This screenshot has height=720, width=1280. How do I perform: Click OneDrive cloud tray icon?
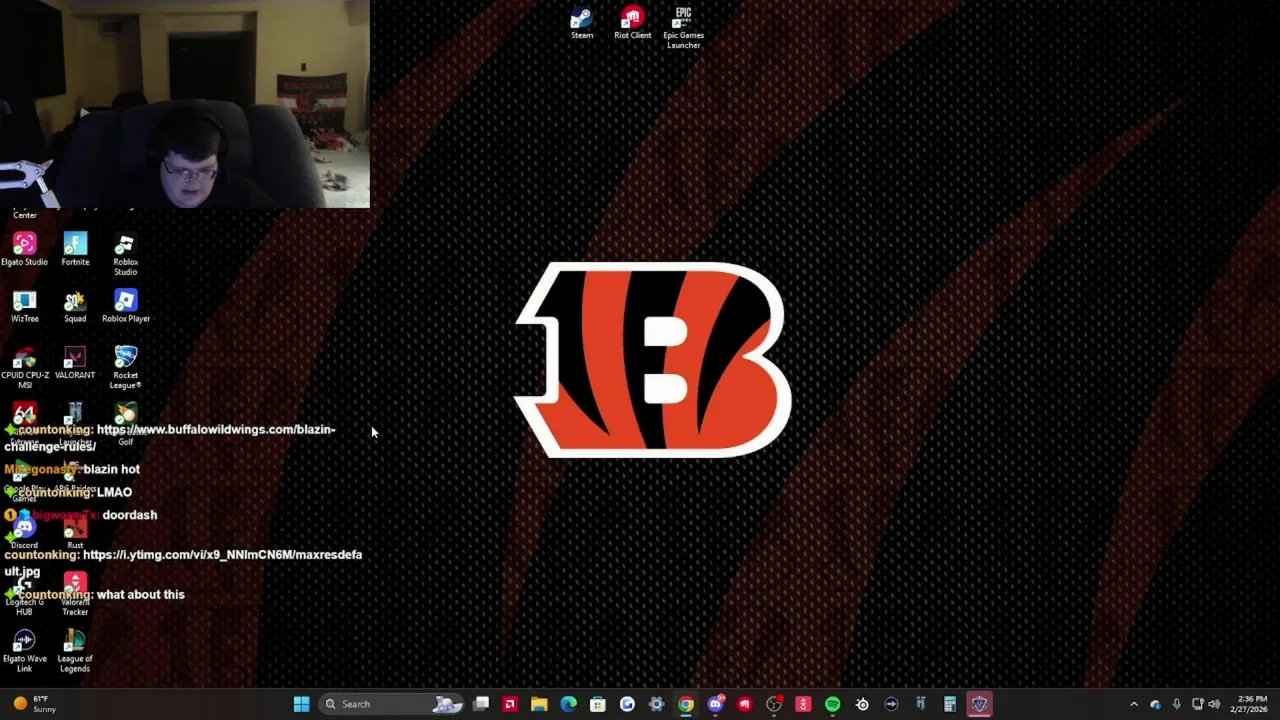(1155, 704)
